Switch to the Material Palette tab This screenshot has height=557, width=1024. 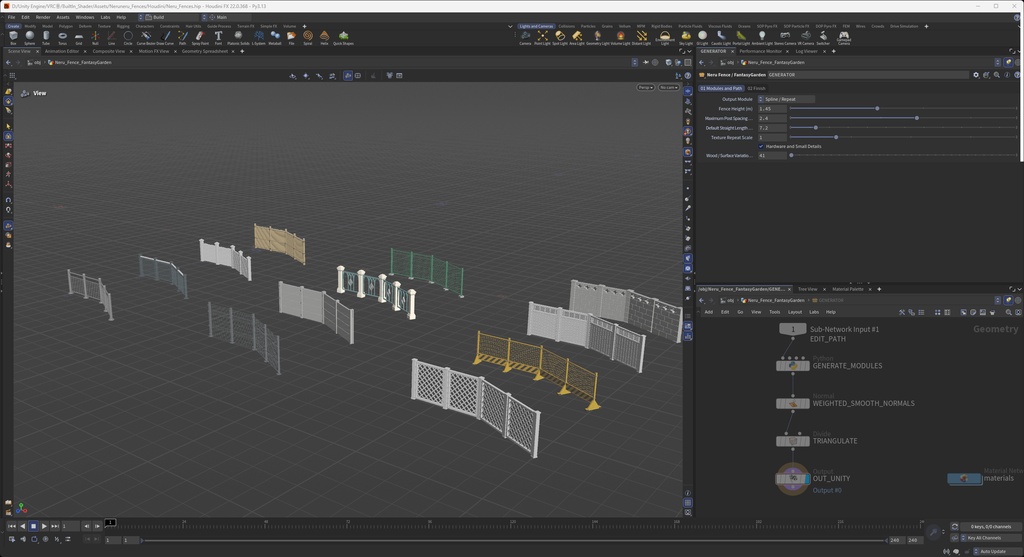848,289
